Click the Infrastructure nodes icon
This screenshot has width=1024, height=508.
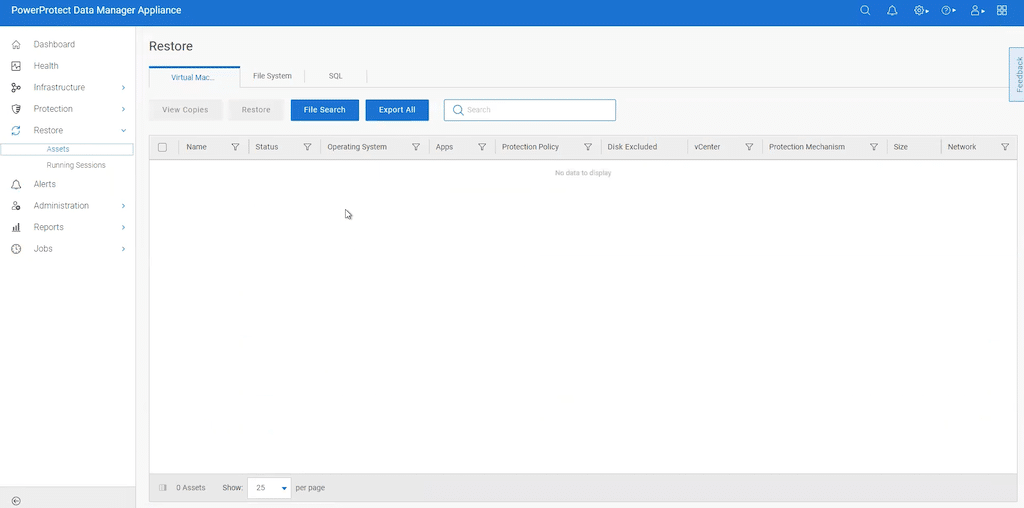pos(16,87)
